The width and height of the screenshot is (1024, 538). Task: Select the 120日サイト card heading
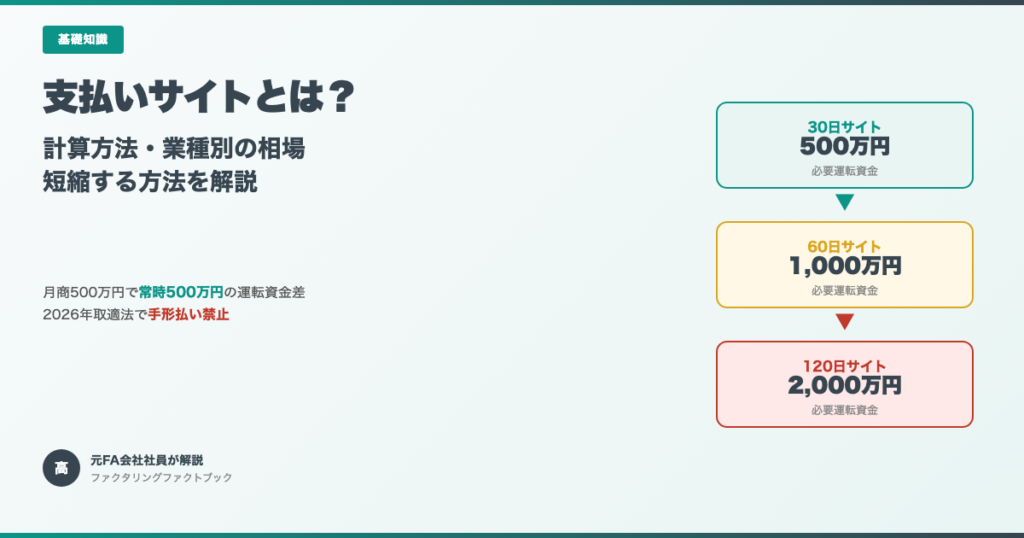point(844,366)
